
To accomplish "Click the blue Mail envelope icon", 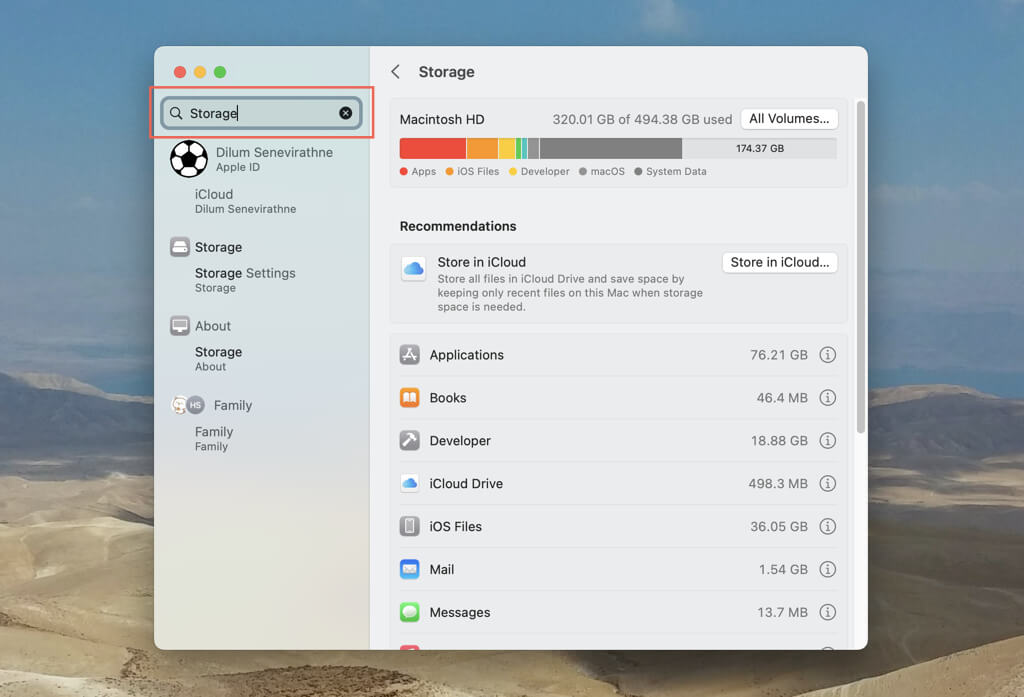I will 409,569.
